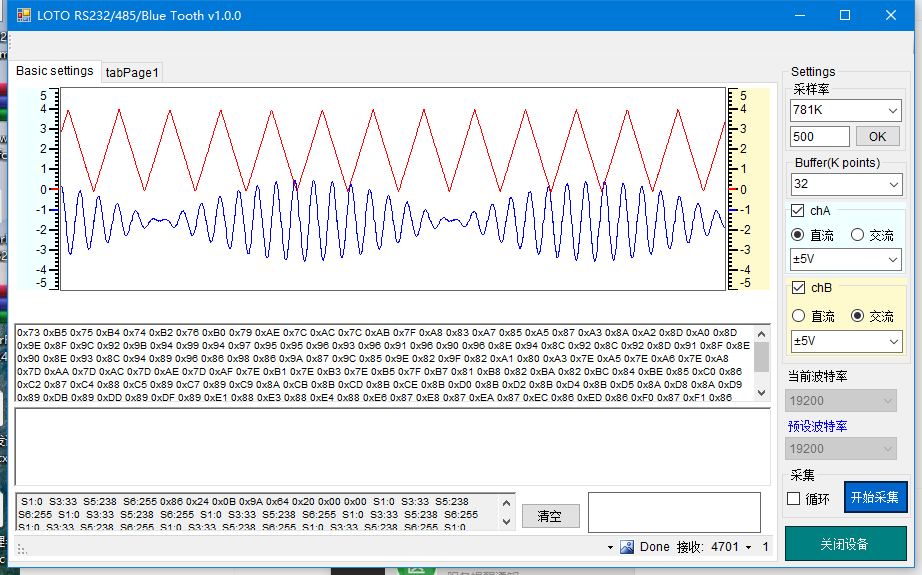Image resolution: width=922 pixels, height=575 pixels.
Task: Minimize the LOTO window
Action: (x=800, y=15)
